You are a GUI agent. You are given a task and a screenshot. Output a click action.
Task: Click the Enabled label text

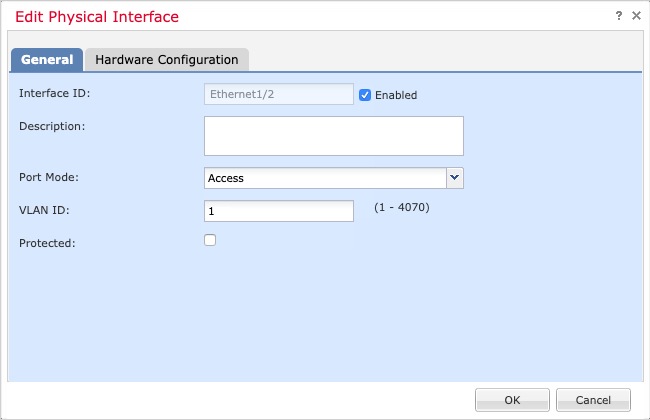[396, 95]
